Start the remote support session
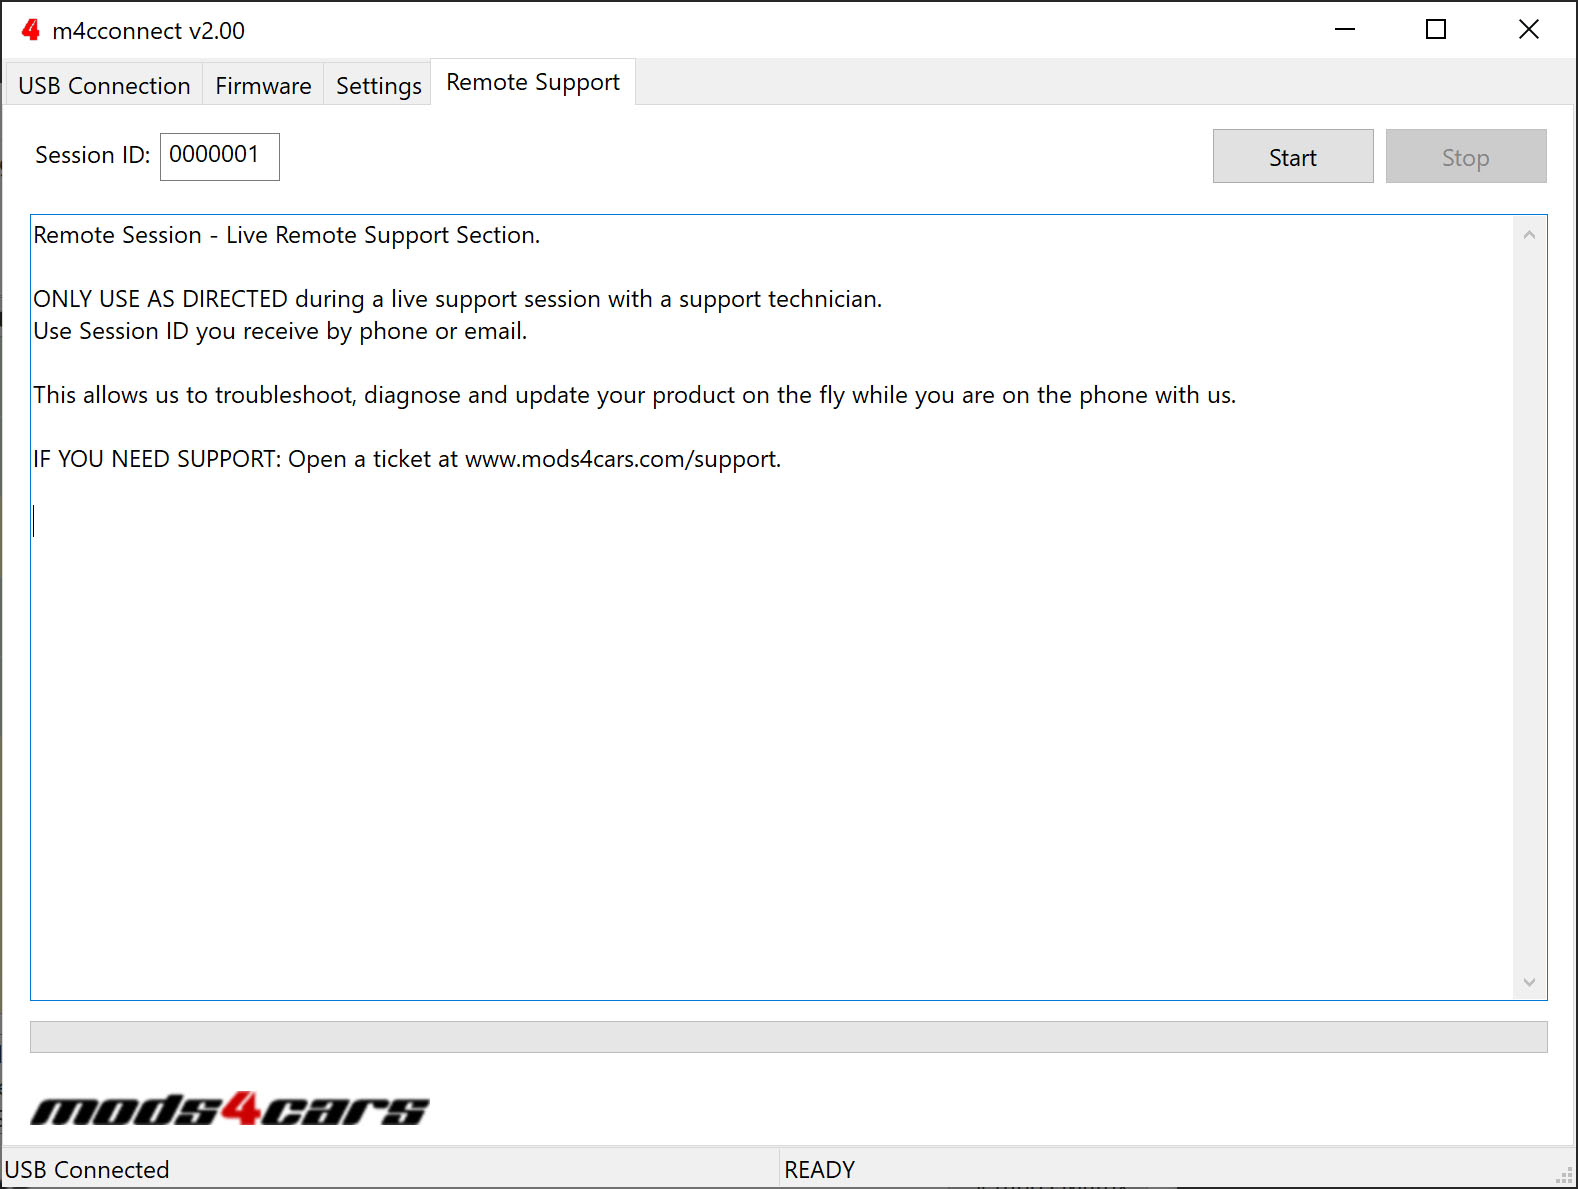 pos(1293,157)
